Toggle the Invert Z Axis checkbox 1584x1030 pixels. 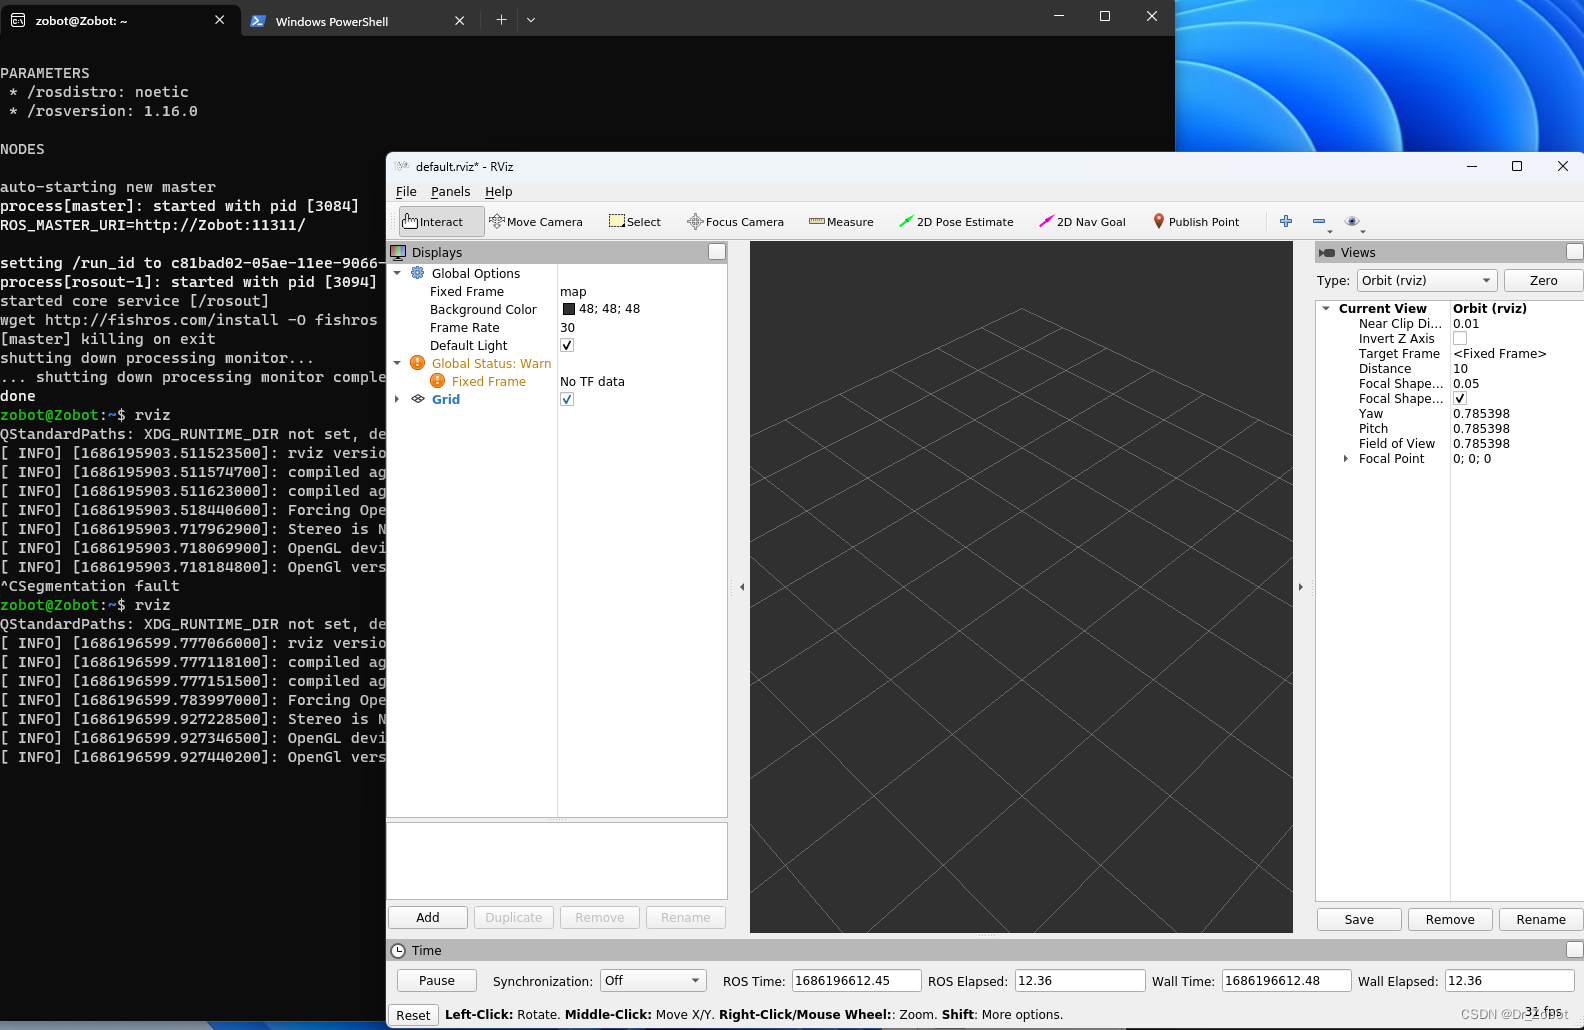point(1460,339)
